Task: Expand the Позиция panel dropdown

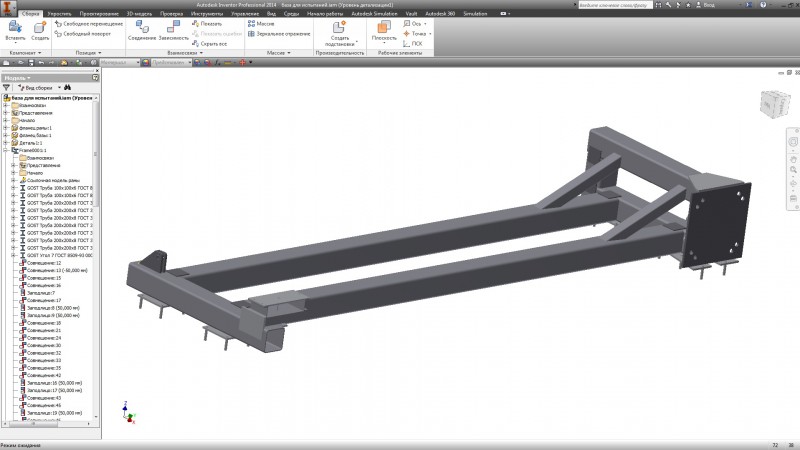Action: tap(88, 53)
